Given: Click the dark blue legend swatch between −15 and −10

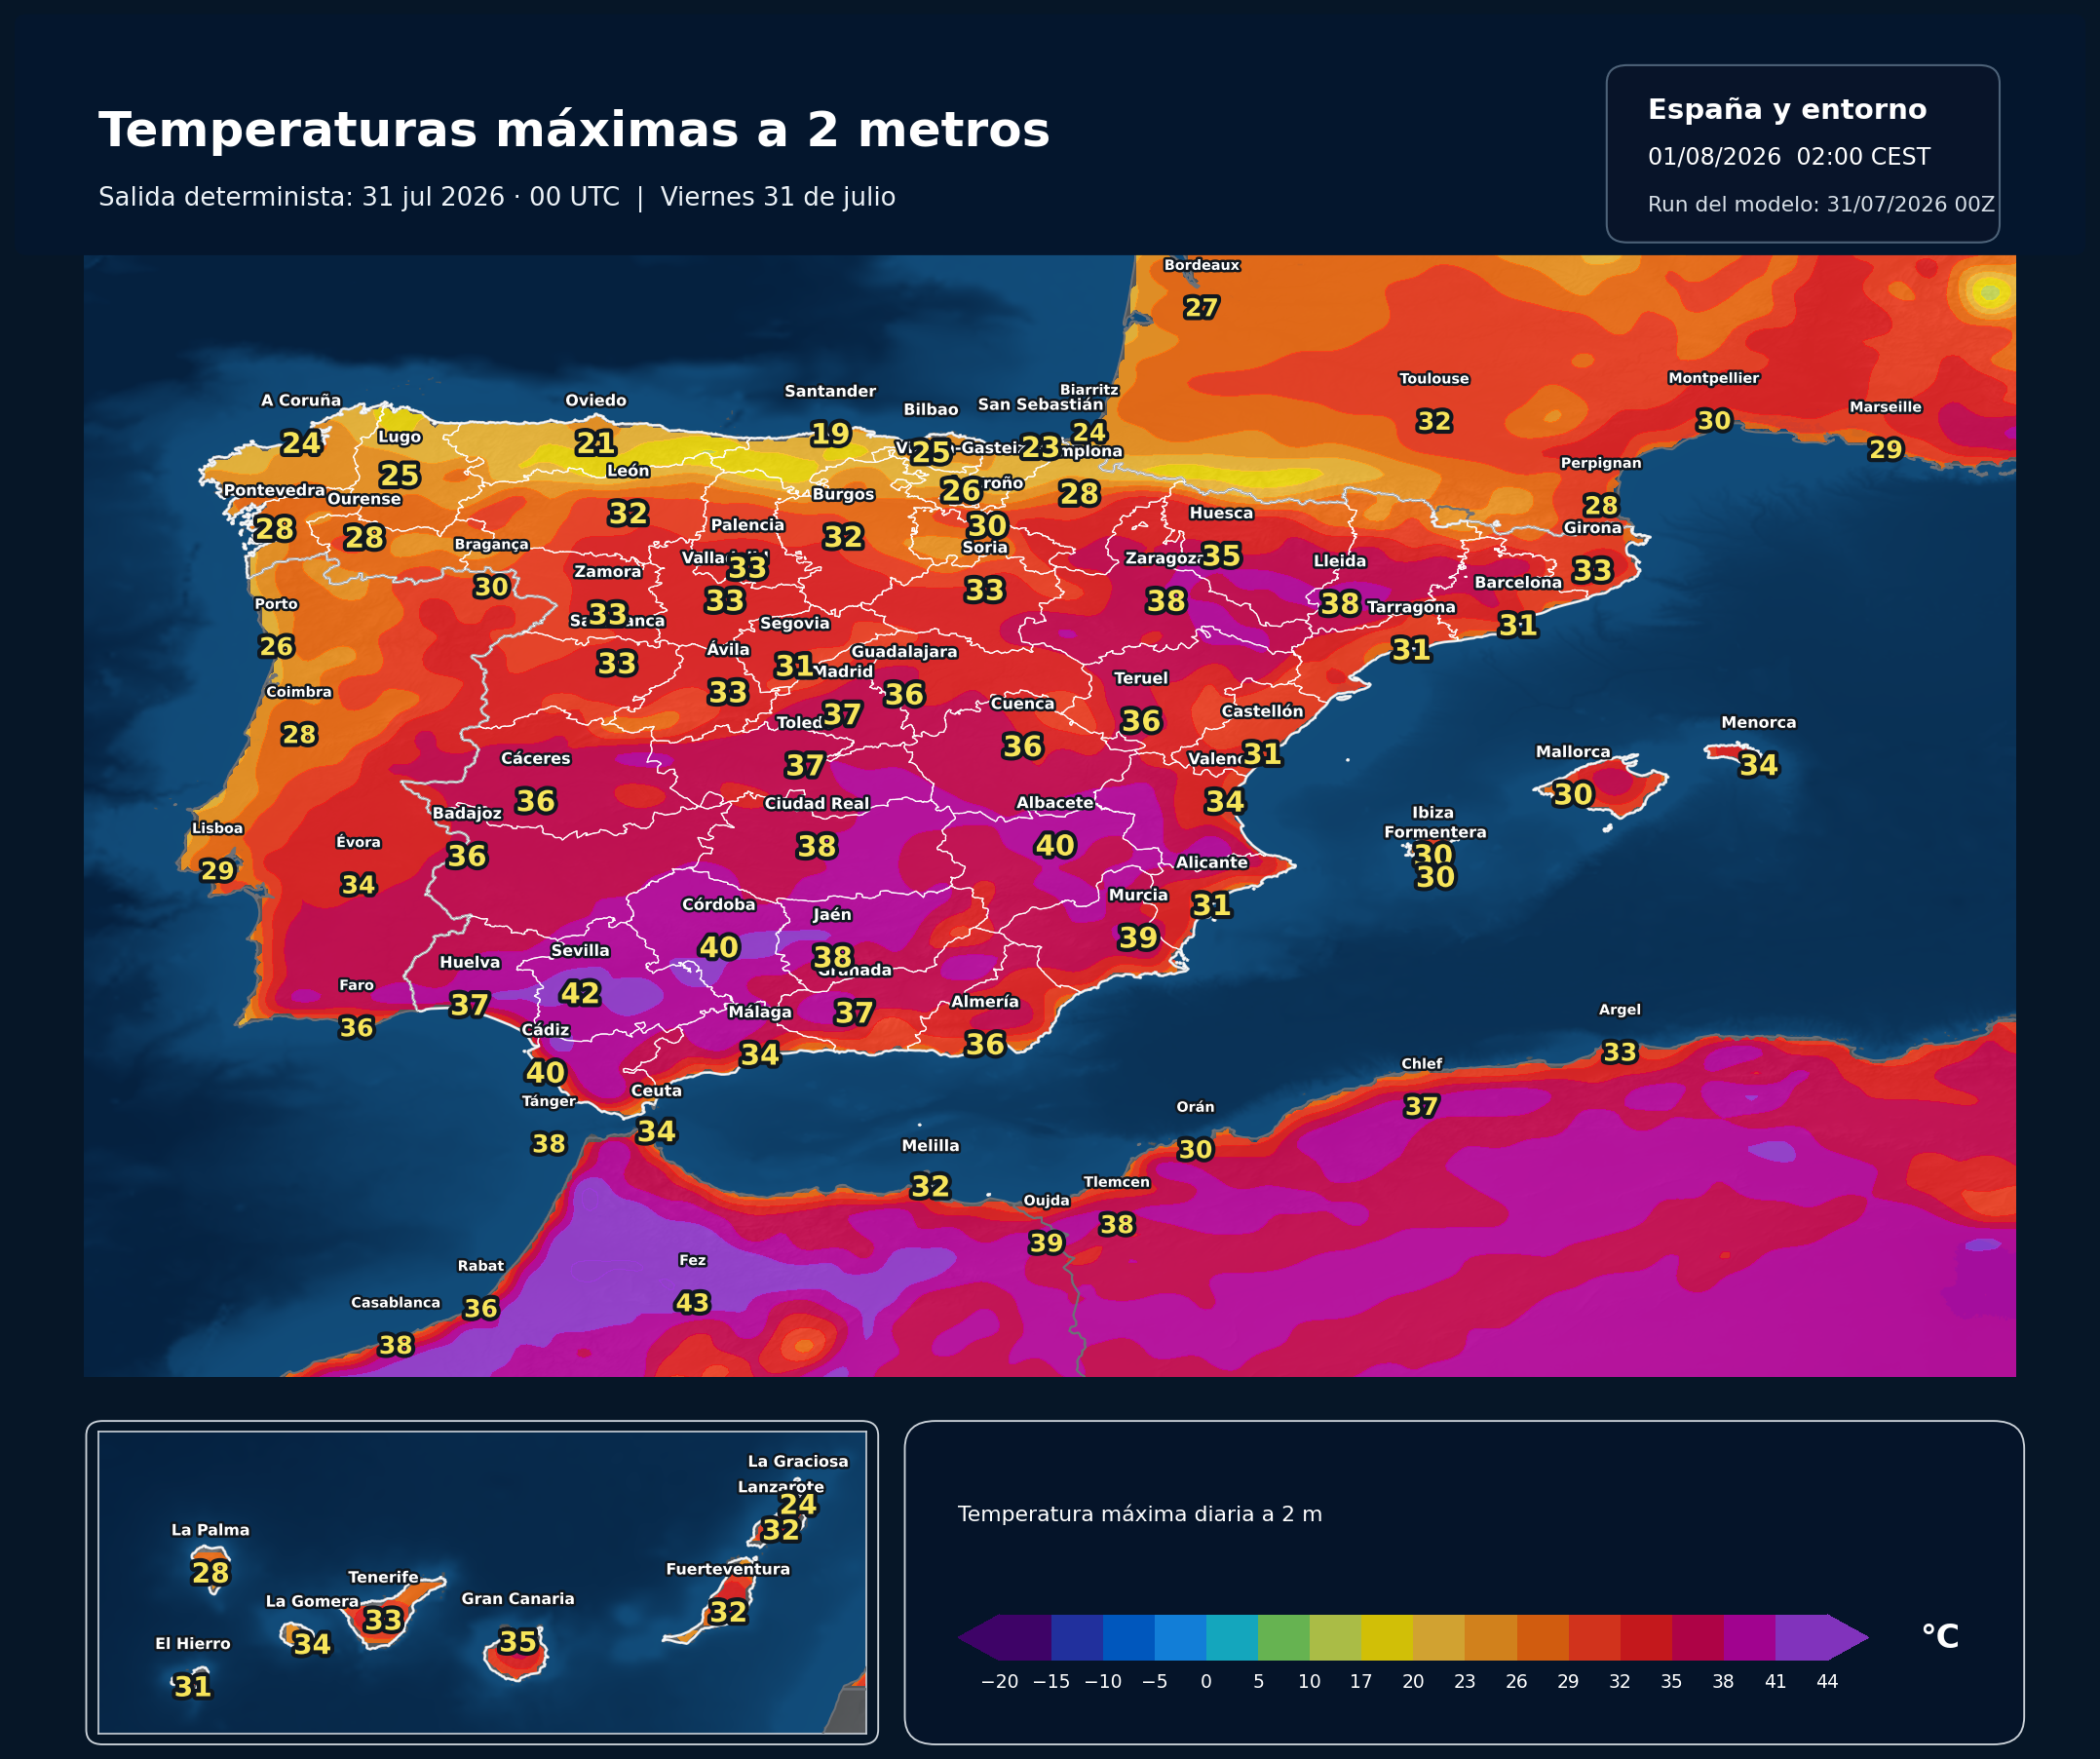Looking at the screenshot, I should tap(1077, 1637).
